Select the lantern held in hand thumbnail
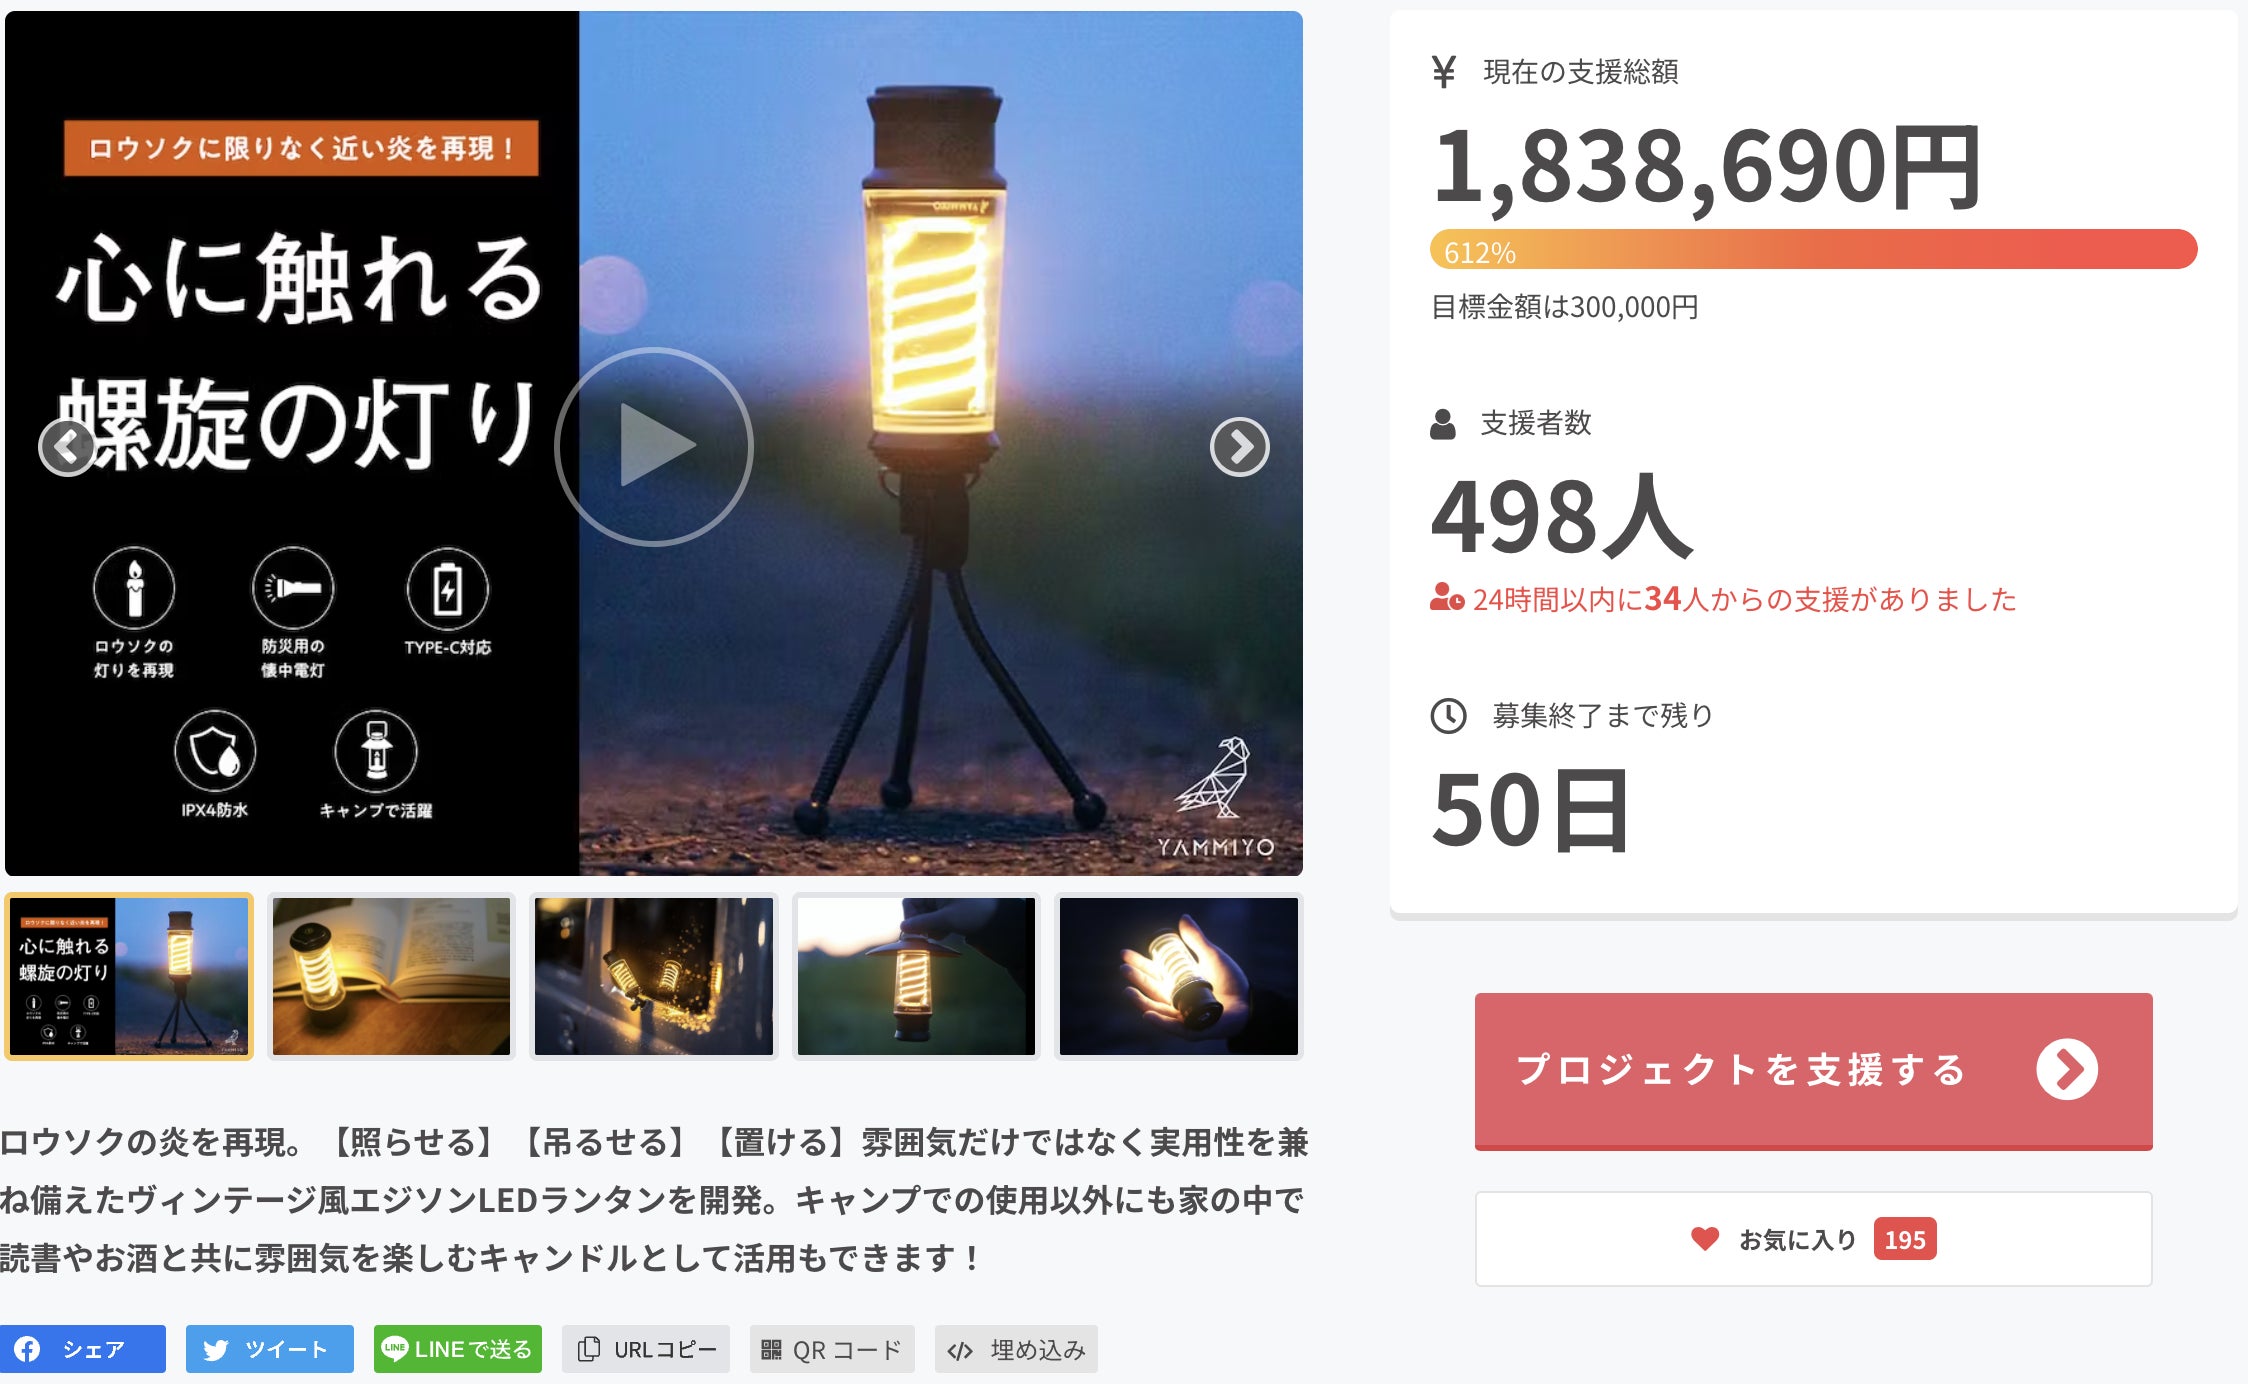2248x1384 pixels. point(1179,976)
